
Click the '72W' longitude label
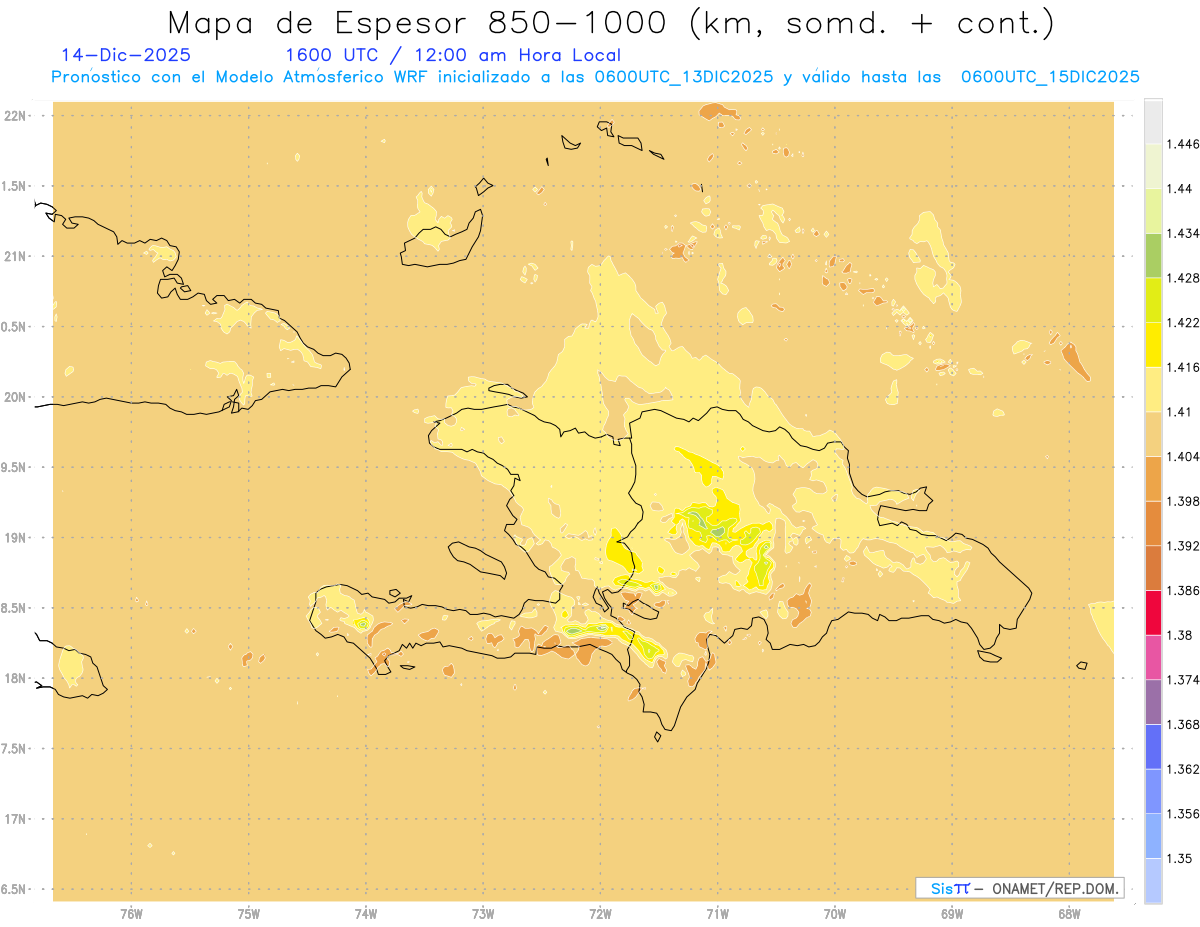[x=600, y=913]
